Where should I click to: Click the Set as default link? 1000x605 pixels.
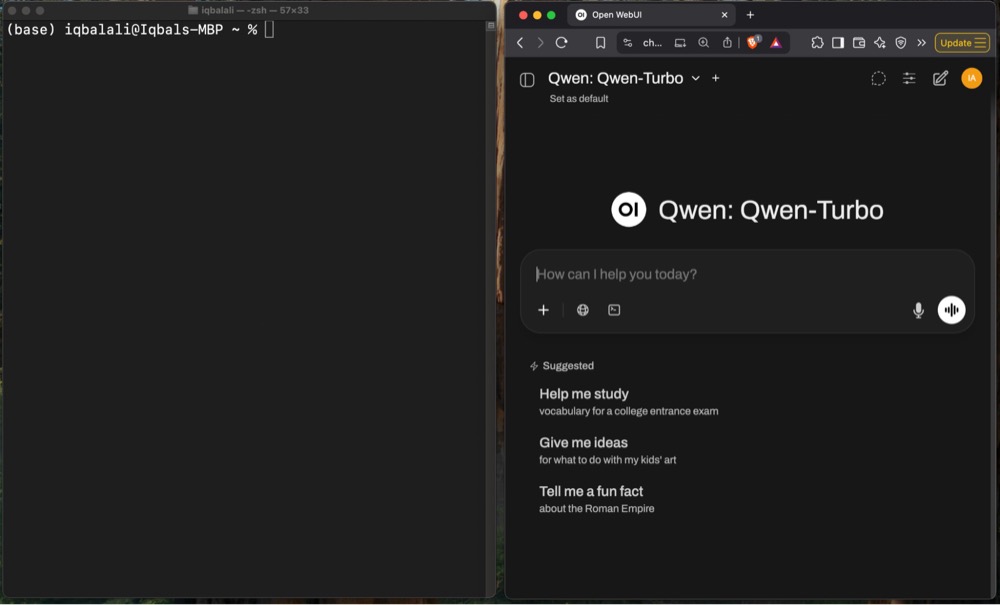click(578, 98)
